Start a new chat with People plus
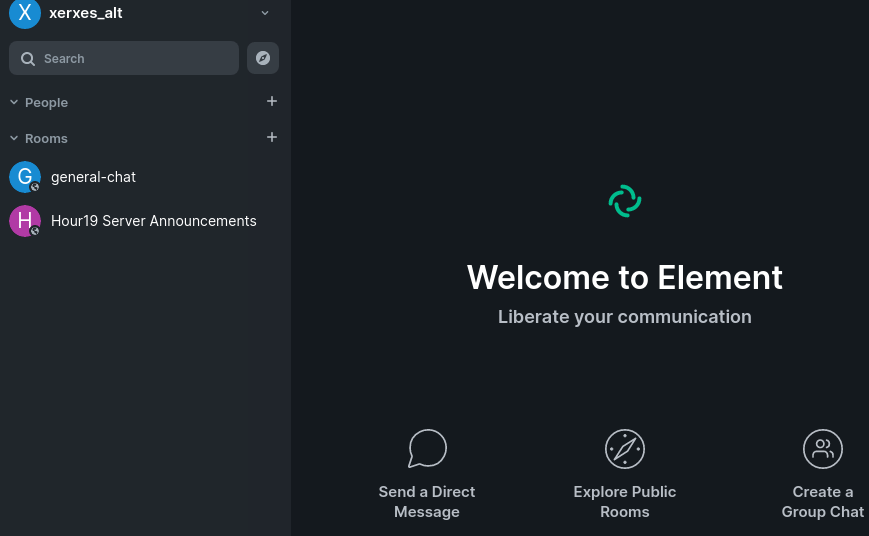Image resolution: width=869 pixels, height=536 pixels. pos(272,101)
